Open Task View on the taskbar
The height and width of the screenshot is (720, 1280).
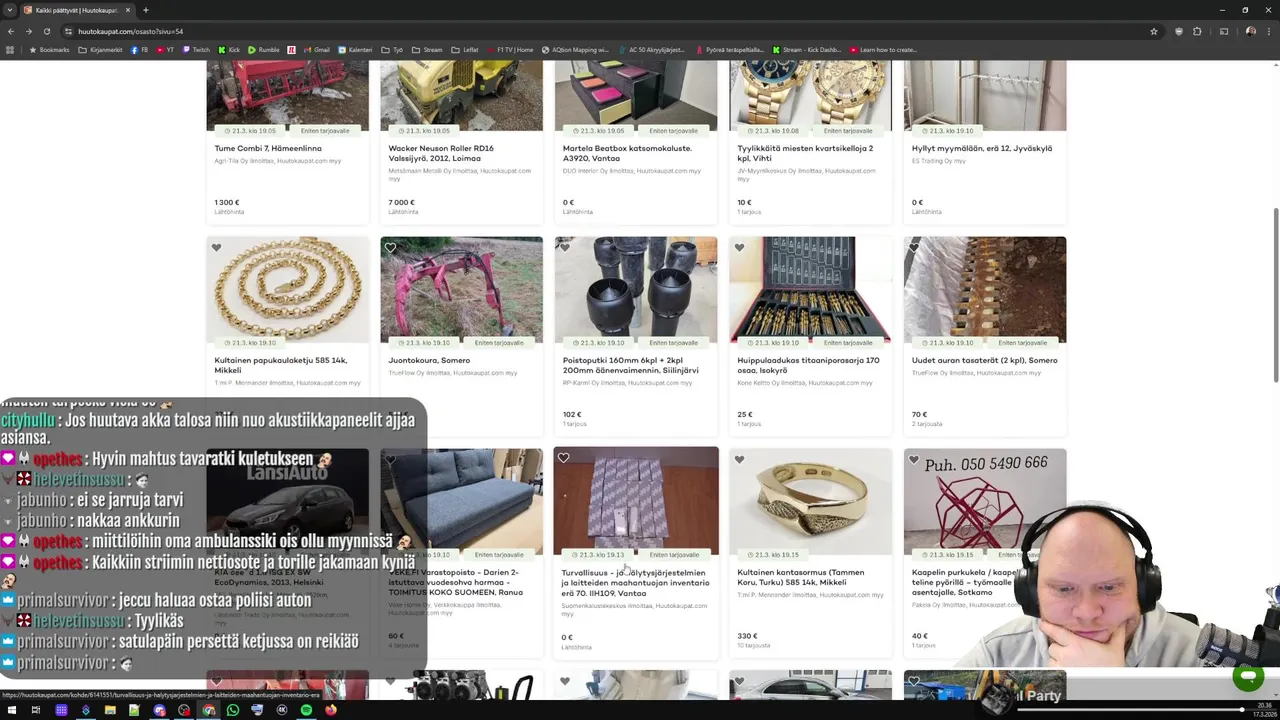tap(36, 710)
